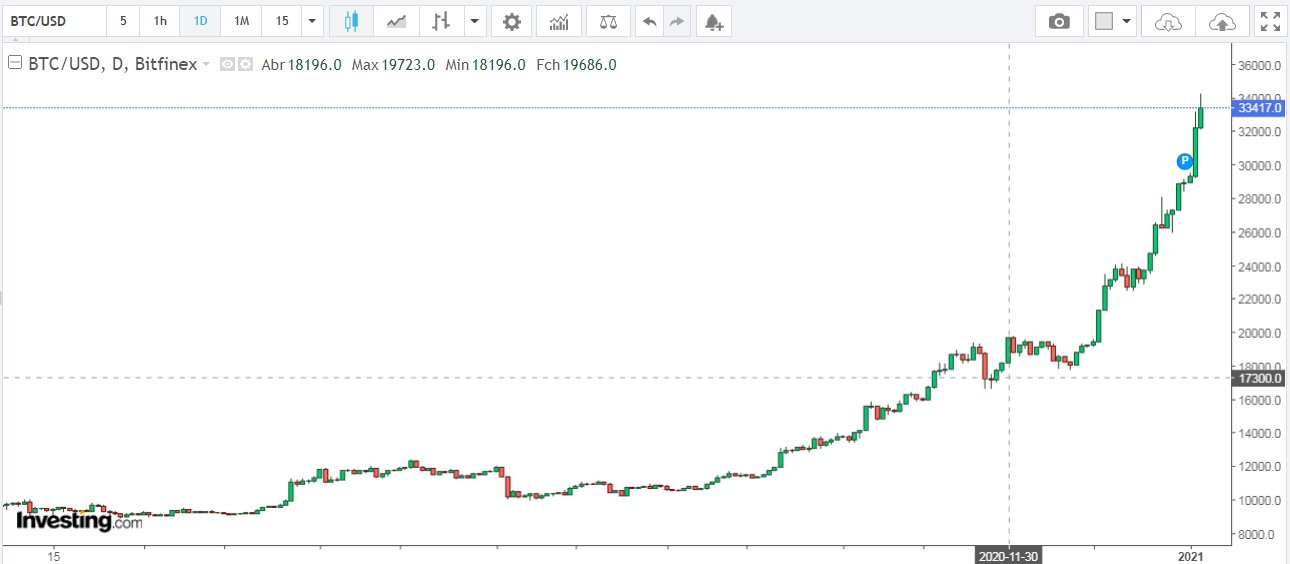This screenshot has height=564, width=1290.
Task: Save chart layout to cloud
Action: [x=1222, y=21]
